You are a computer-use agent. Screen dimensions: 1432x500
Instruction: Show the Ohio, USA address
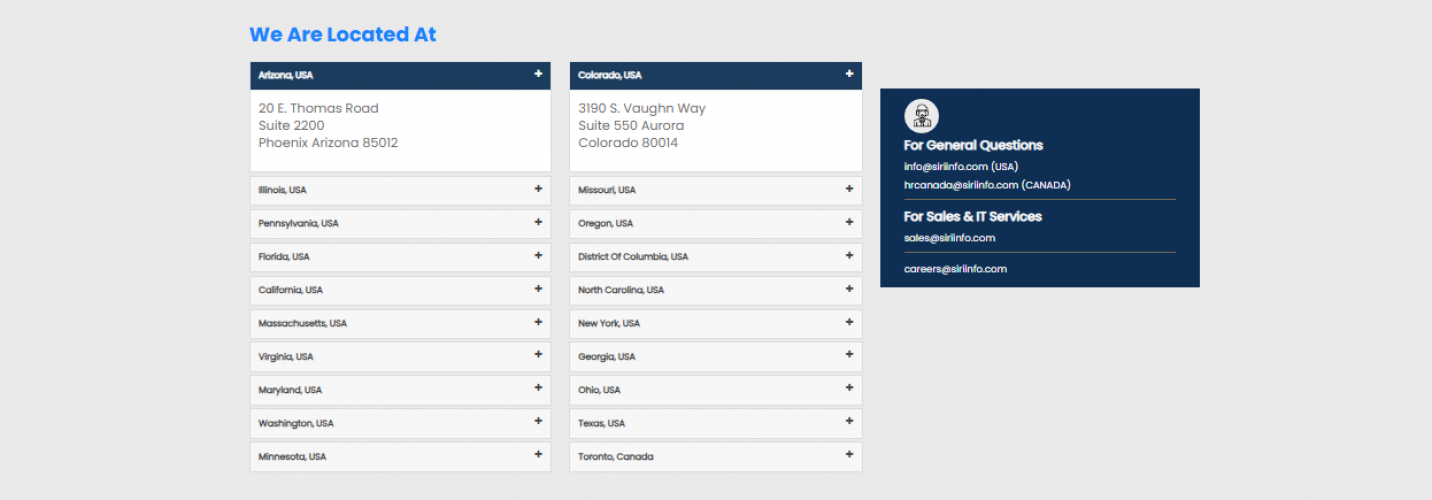715,390
